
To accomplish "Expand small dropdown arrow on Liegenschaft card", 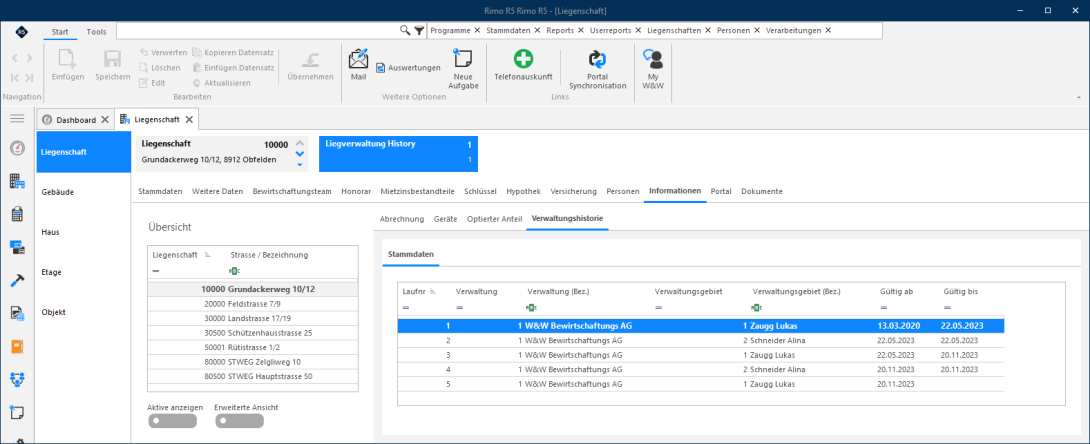I will coord(300,165).
